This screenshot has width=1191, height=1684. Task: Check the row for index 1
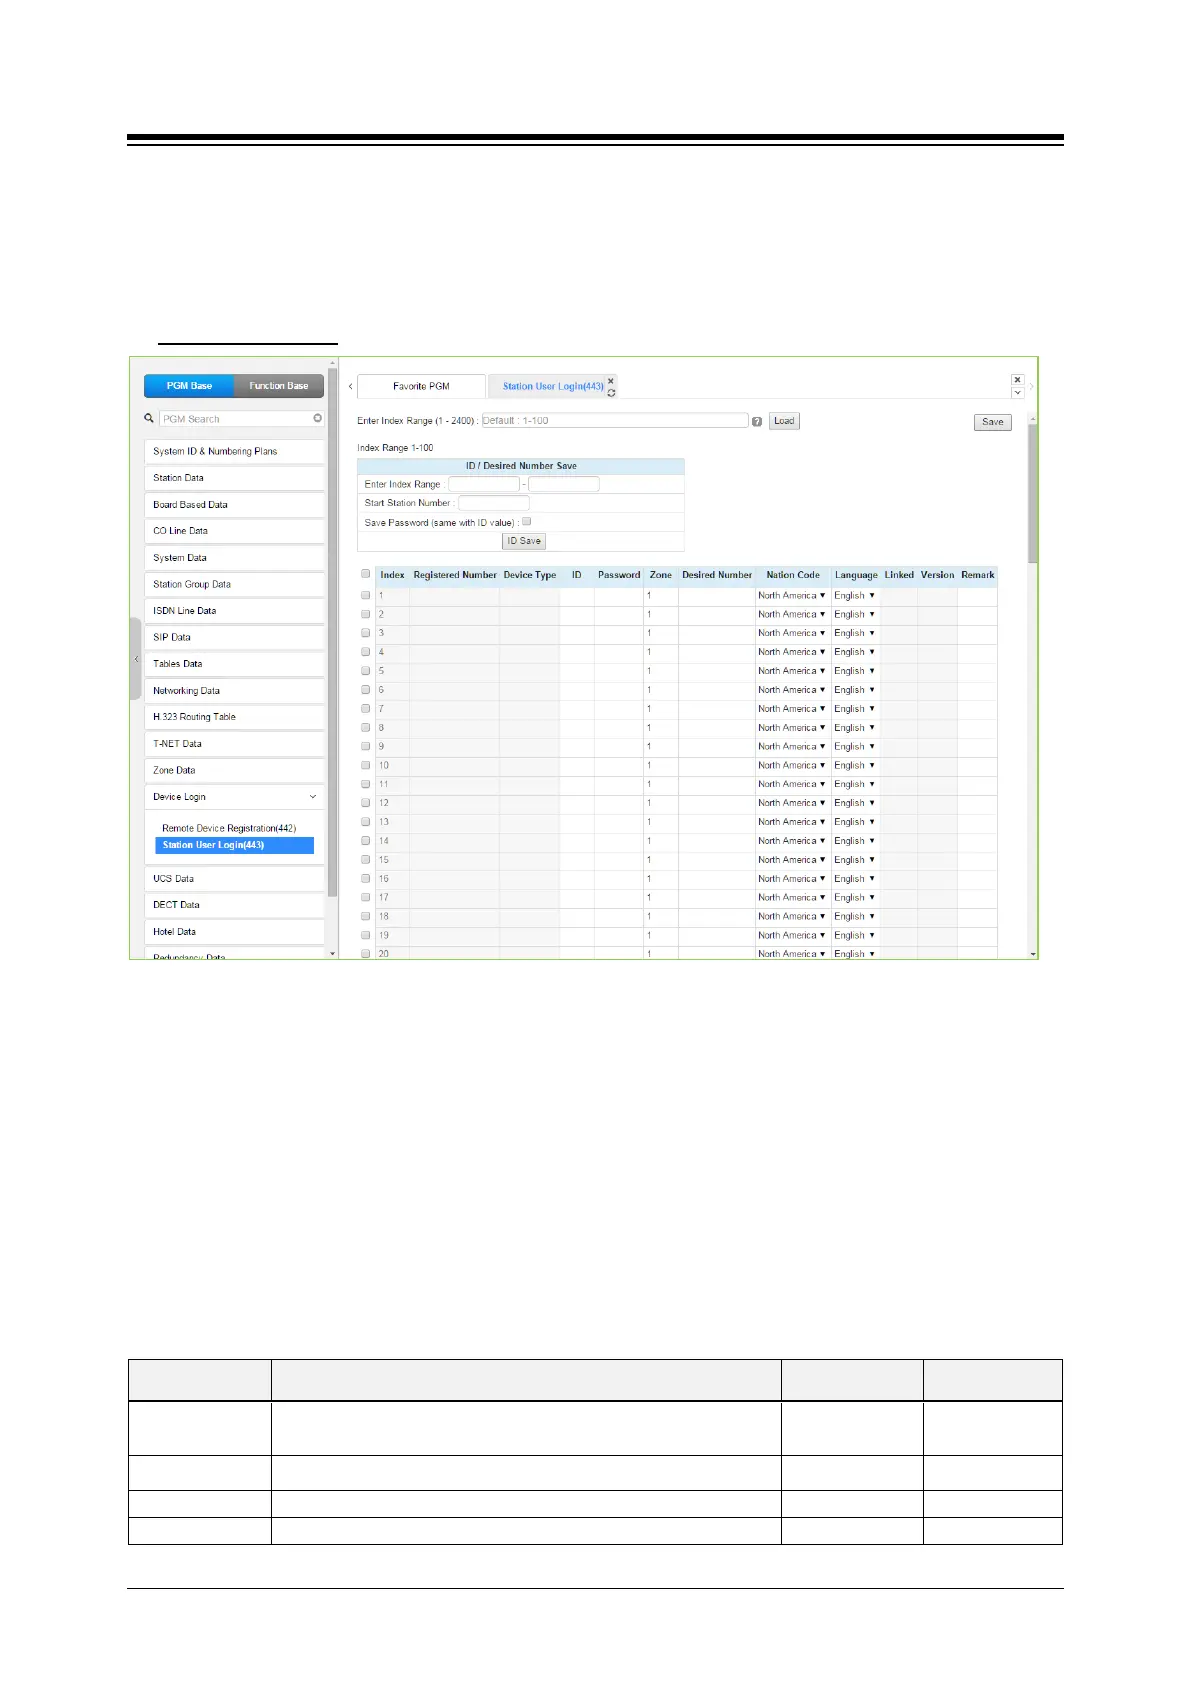pos(366,595)
